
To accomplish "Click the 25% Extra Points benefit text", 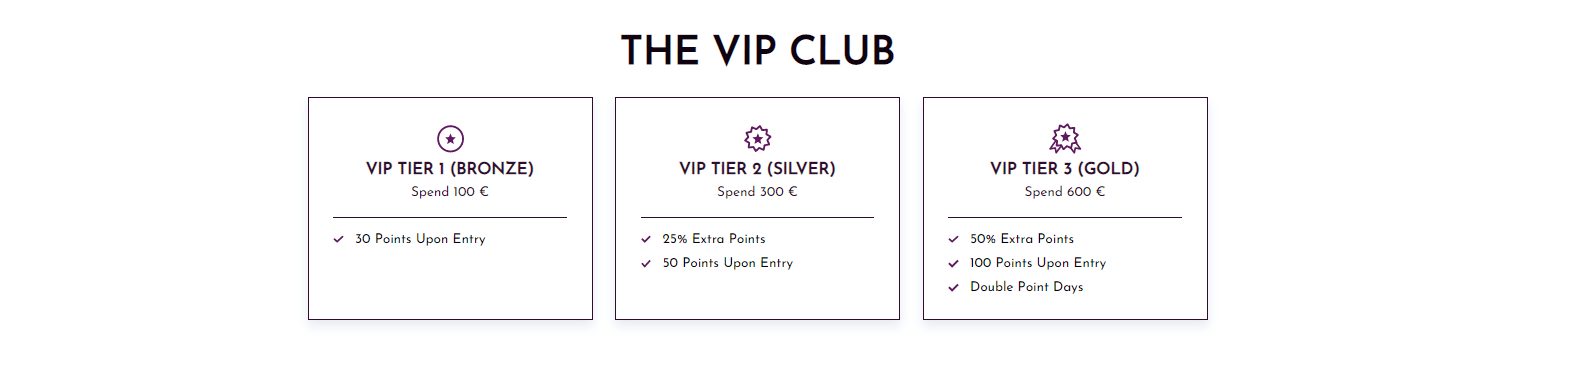I will pos(714,239).
